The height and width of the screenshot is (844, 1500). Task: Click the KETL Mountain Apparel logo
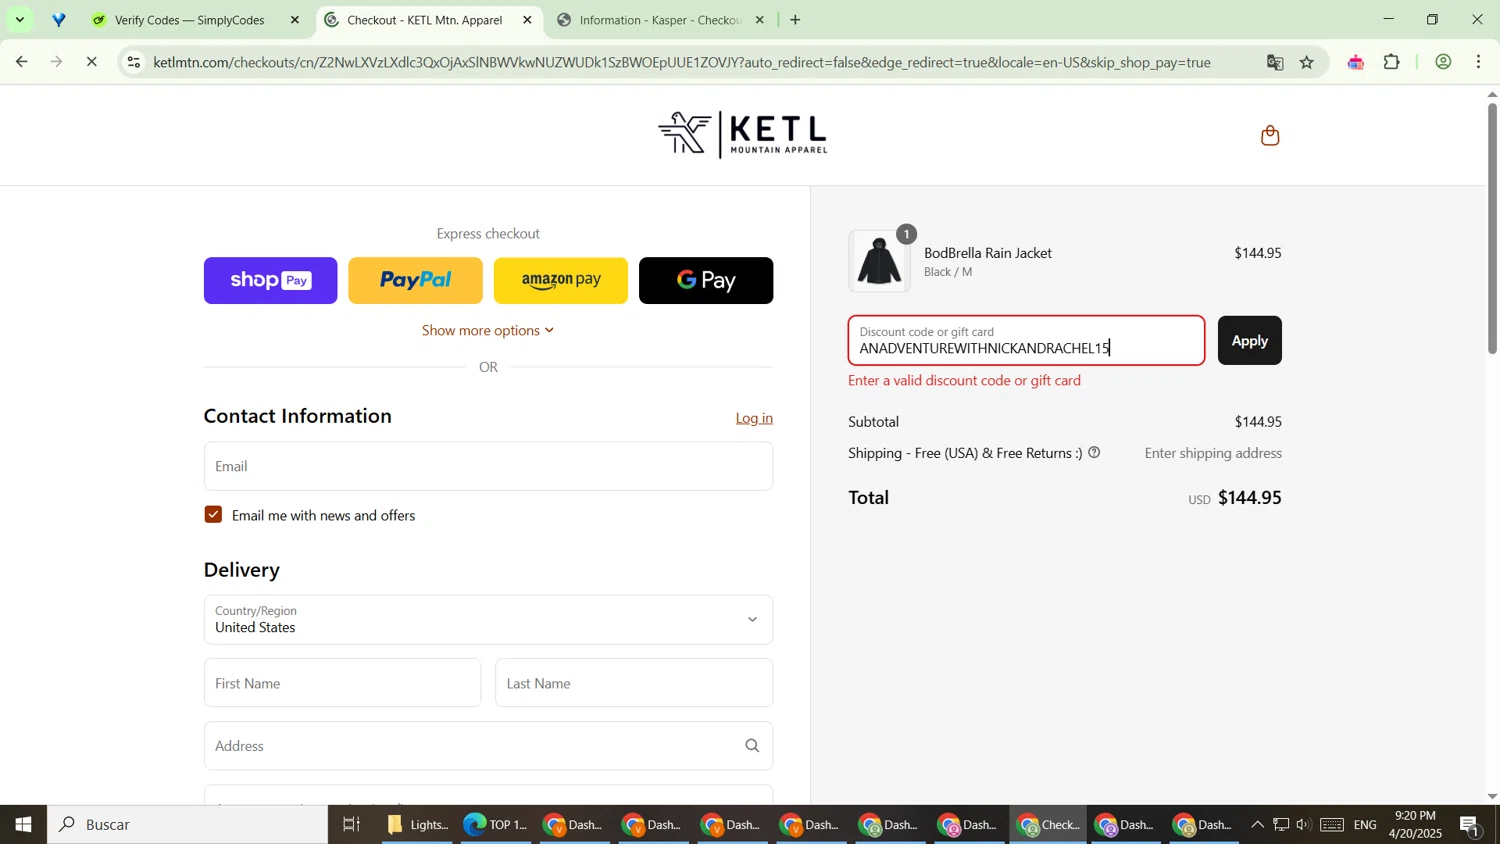click(742, 135)
